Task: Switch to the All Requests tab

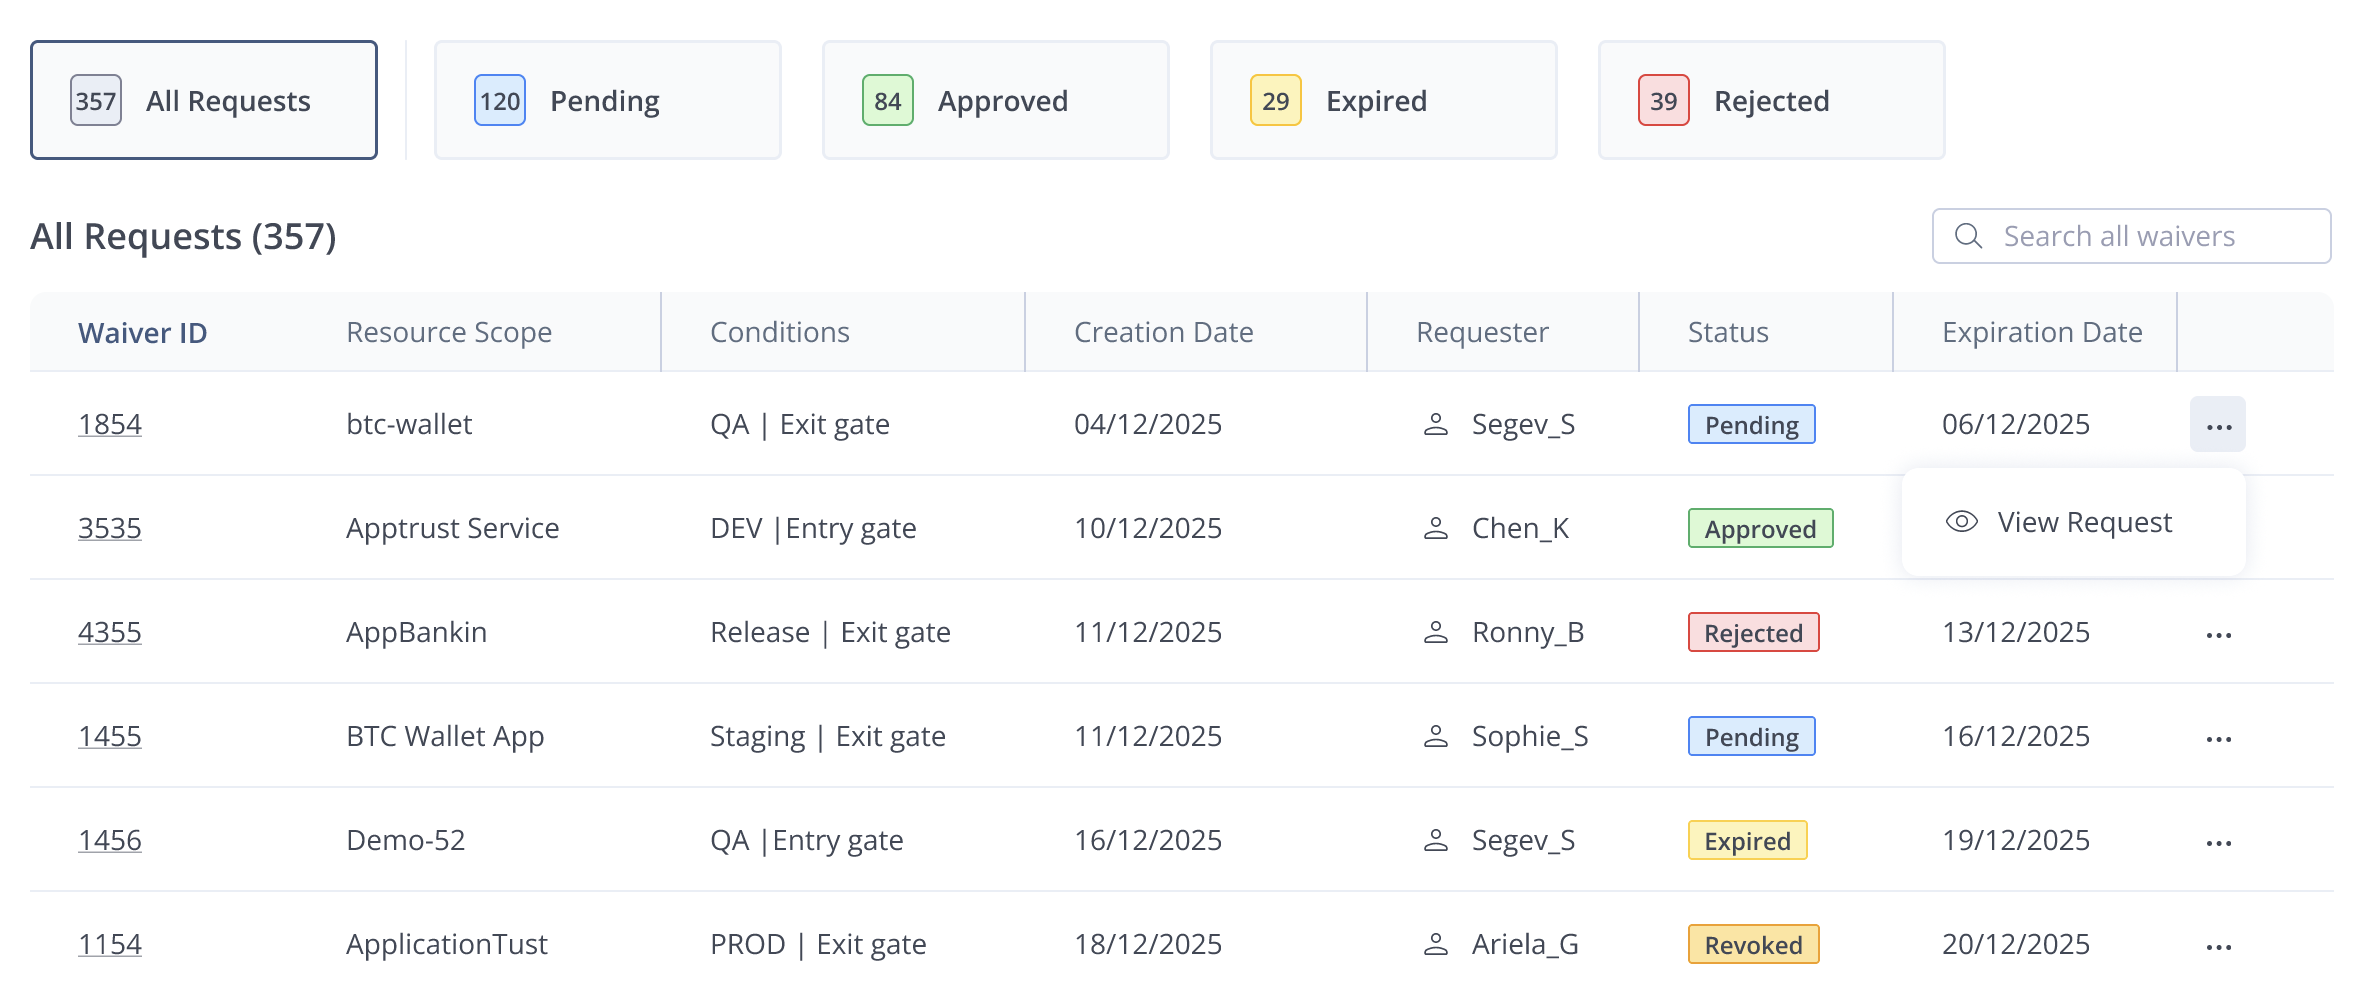Action: pos(204,100)
